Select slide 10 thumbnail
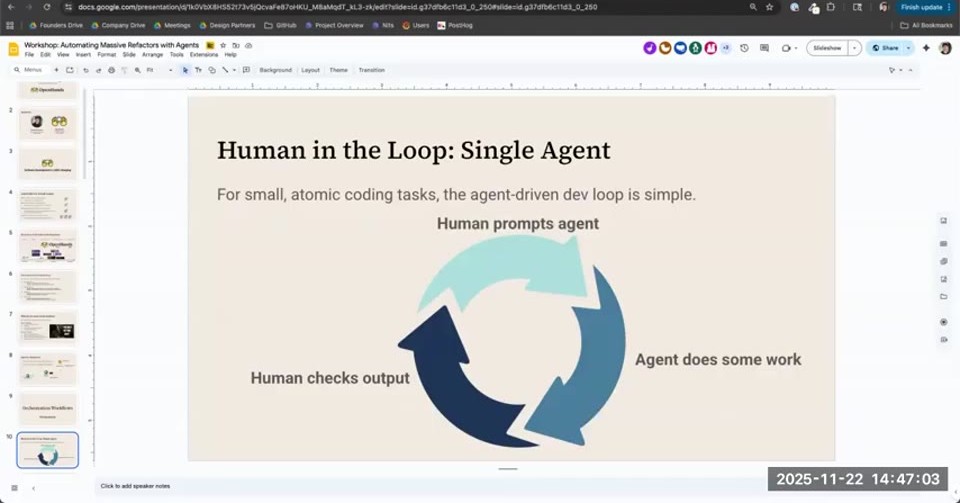This screenshot has height=503, width=960. 48,450
